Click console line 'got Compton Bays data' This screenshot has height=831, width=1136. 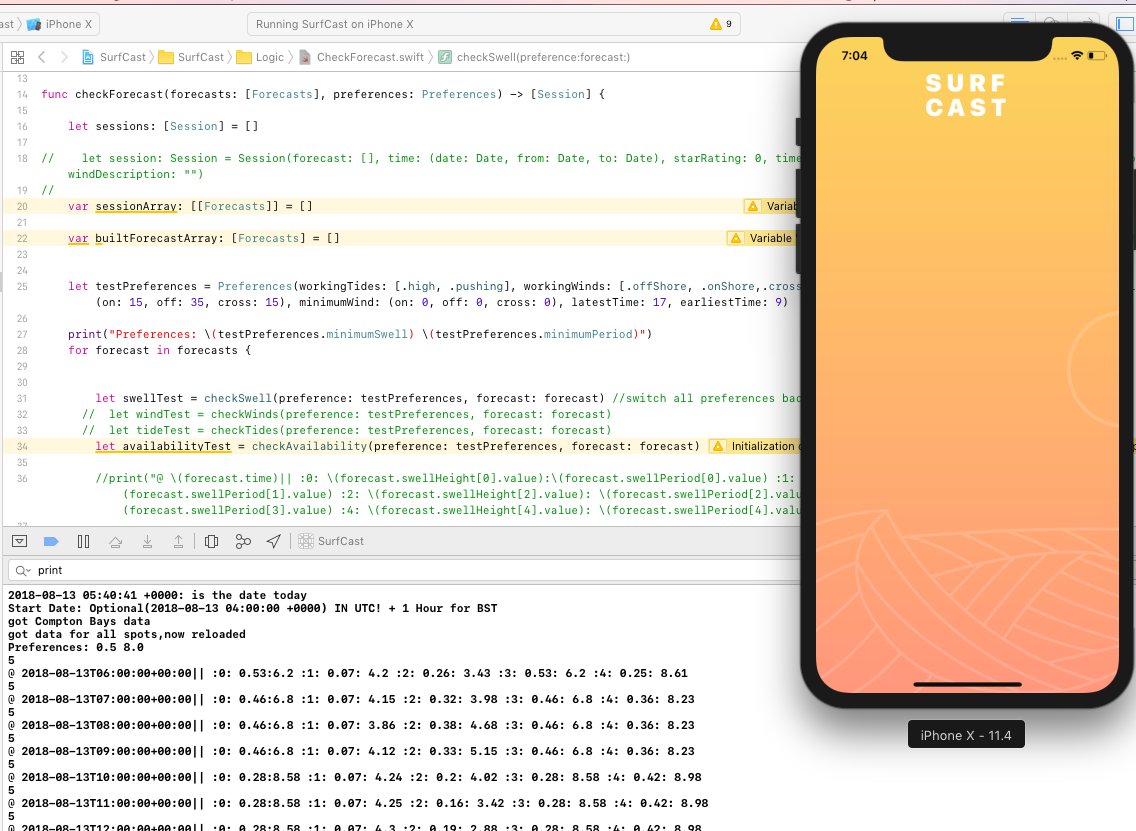(x=79, y=621)
